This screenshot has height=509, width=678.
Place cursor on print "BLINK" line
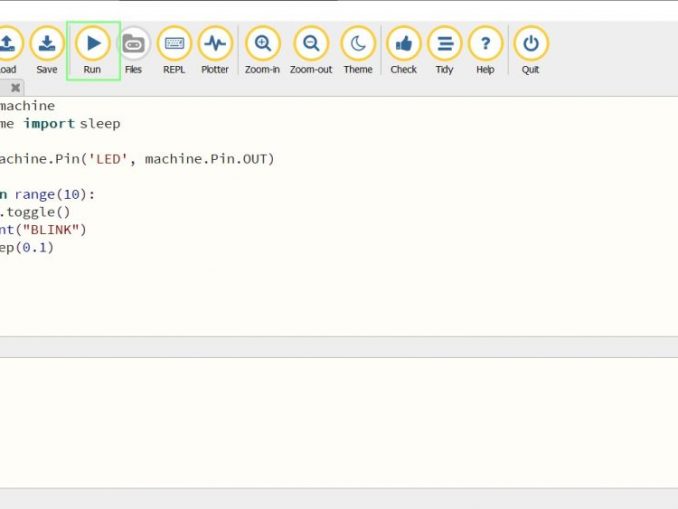(43, 230)
